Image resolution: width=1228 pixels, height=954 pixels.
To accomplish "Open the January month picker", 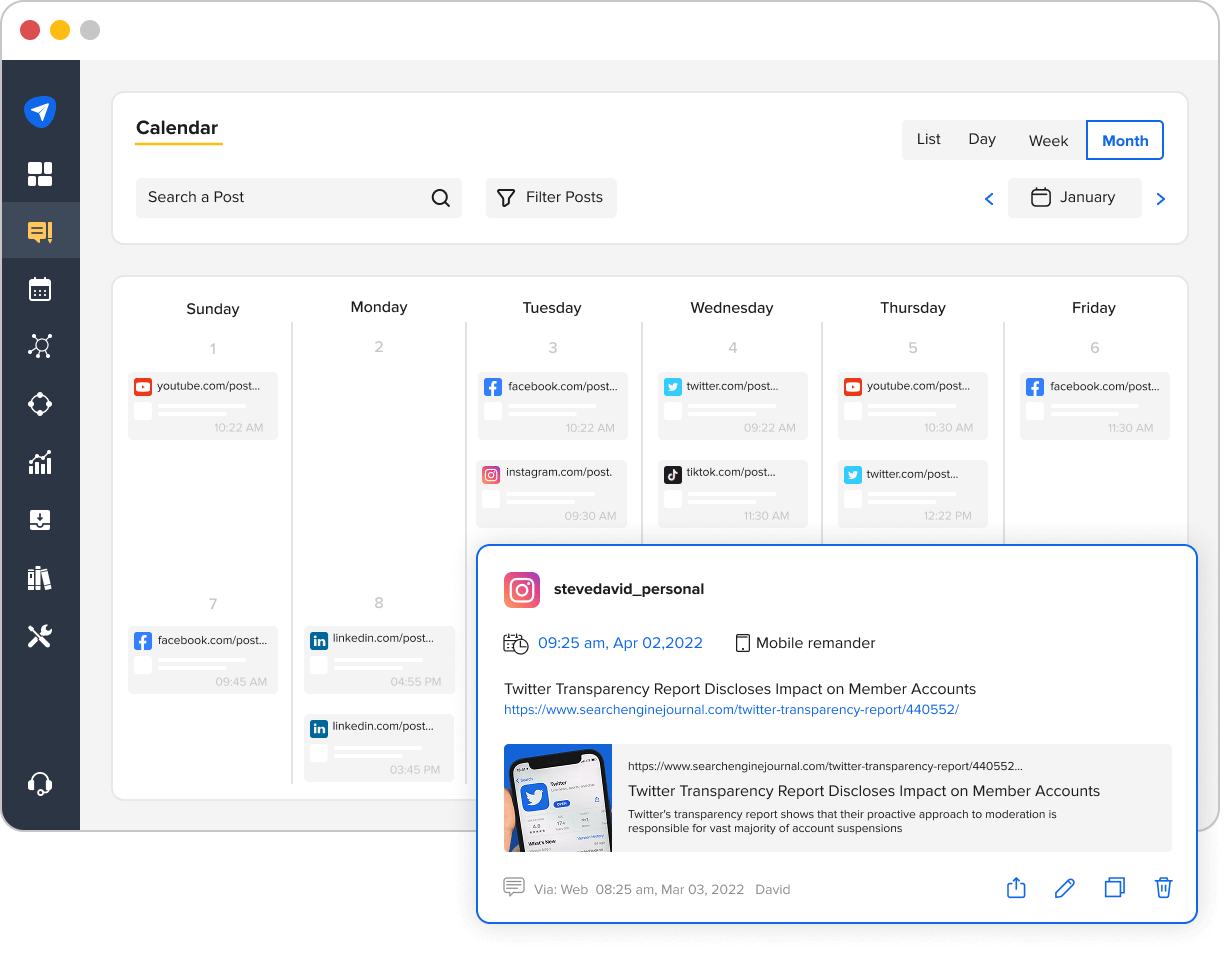I will pos(1074,197).
